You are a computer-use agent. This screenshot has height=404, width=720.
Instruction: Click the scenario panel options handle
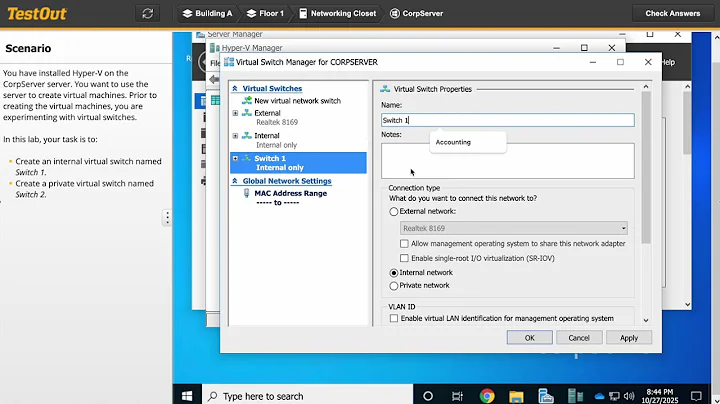[x=167, y=218]
